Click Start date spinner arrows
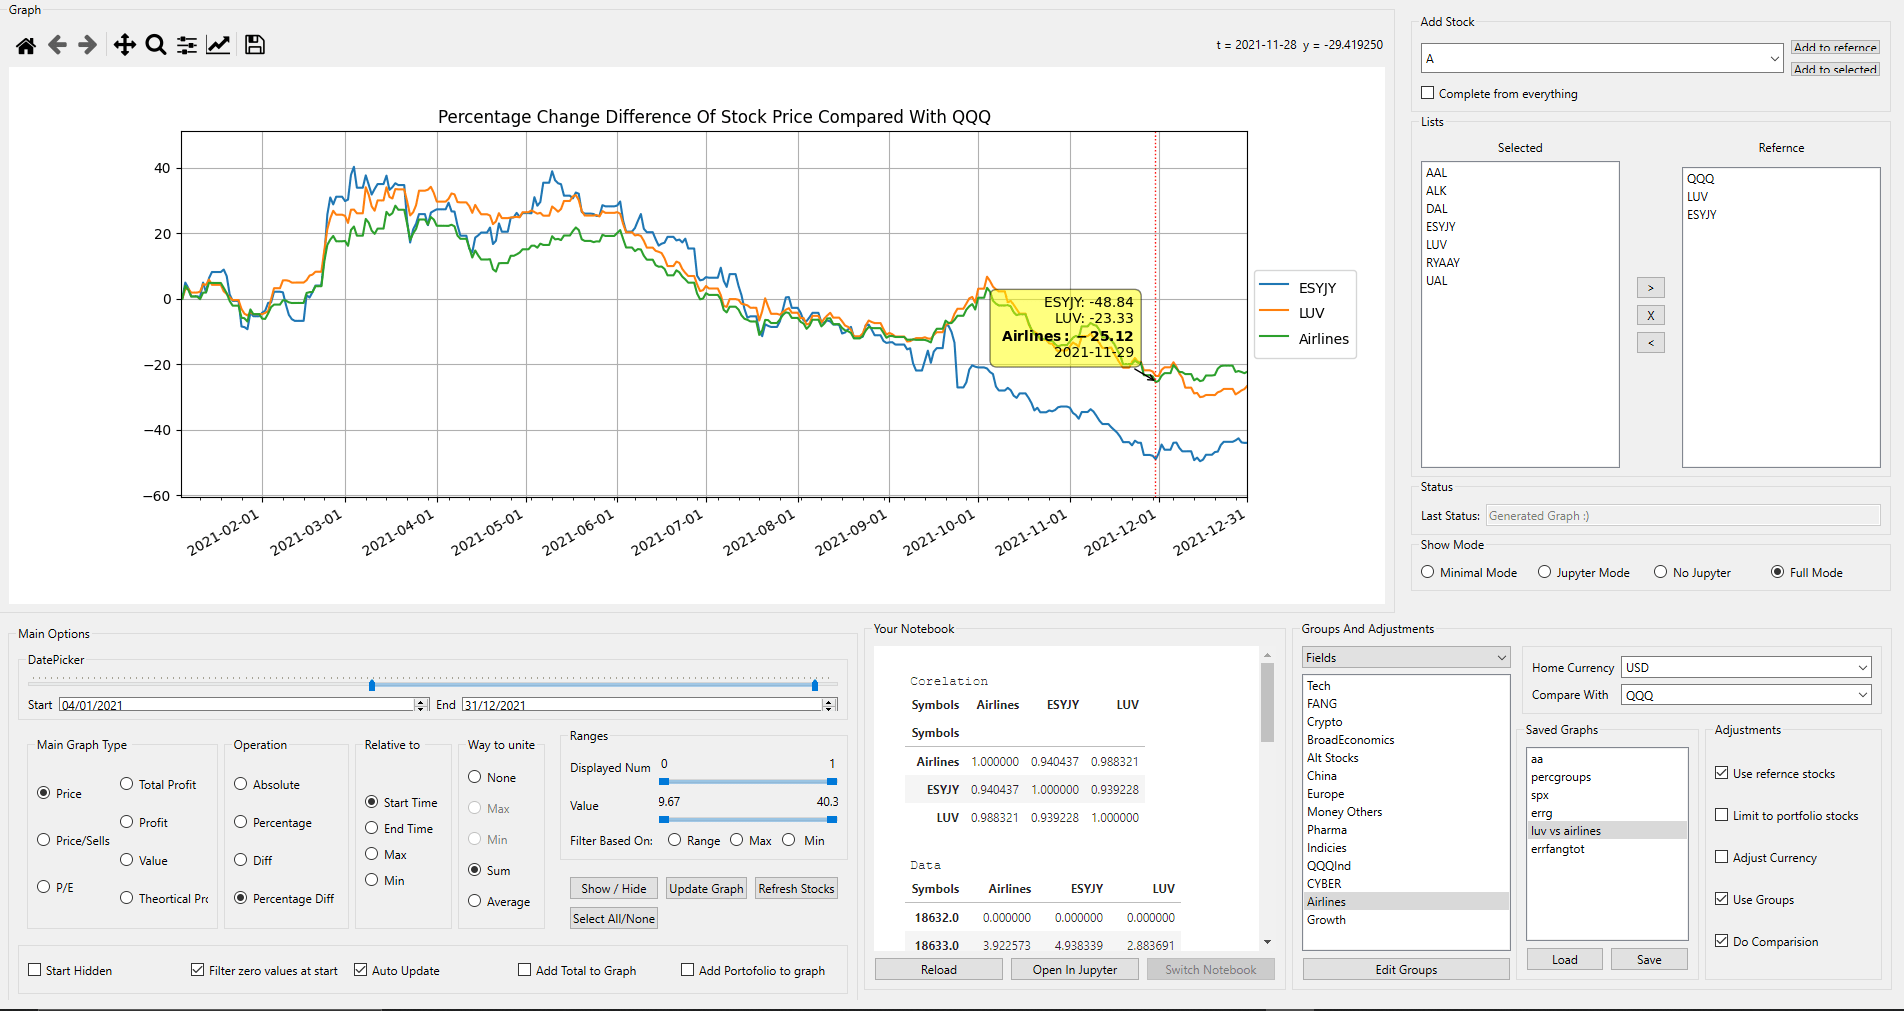 coord(422,705)
